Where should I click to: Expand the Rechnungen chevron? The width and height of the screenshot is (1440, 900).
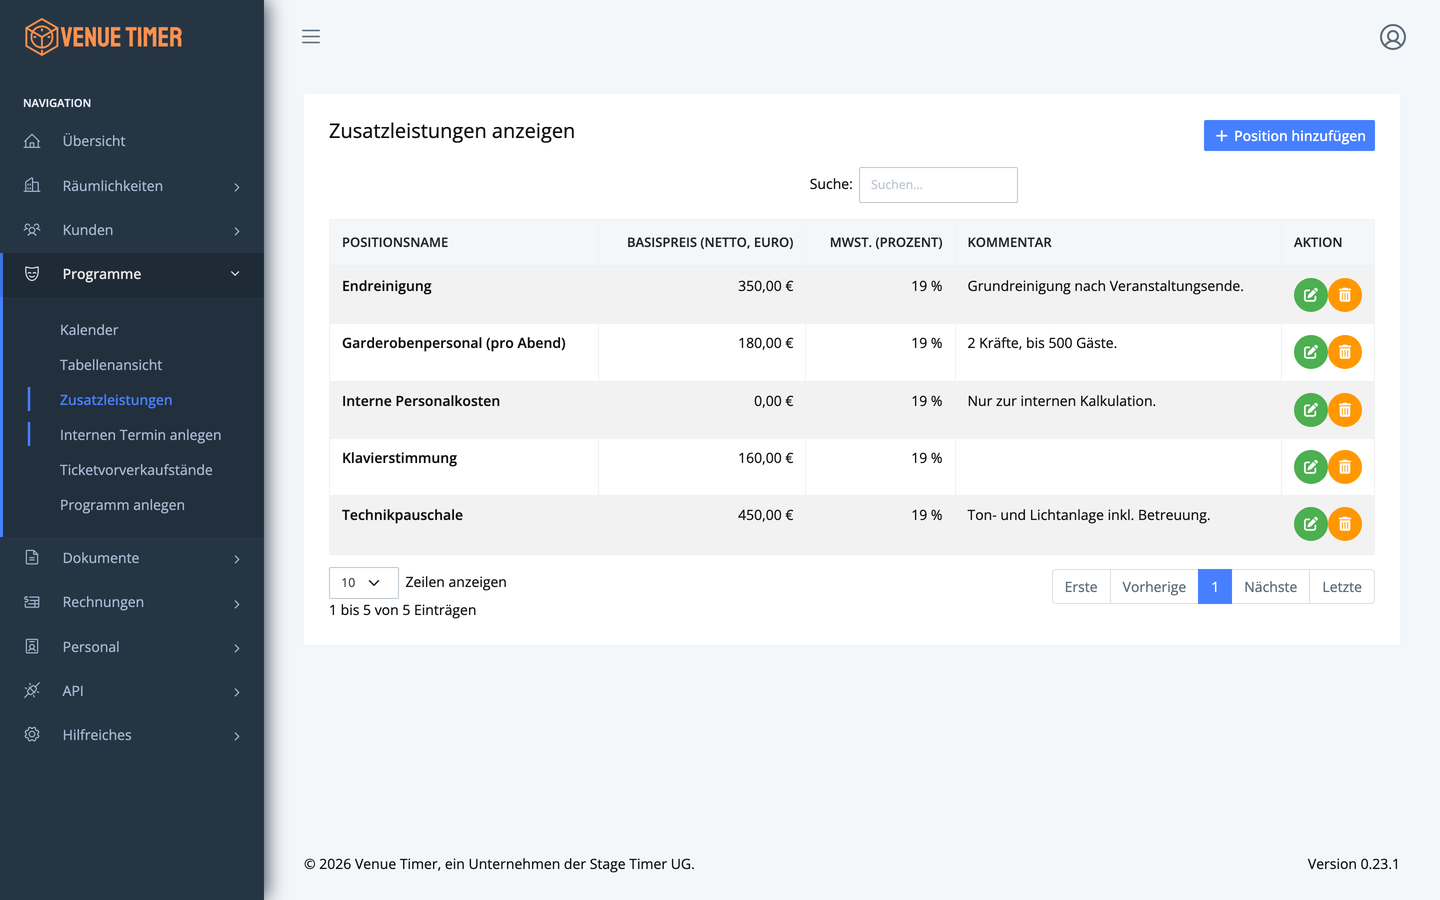[x=237, y=603]
